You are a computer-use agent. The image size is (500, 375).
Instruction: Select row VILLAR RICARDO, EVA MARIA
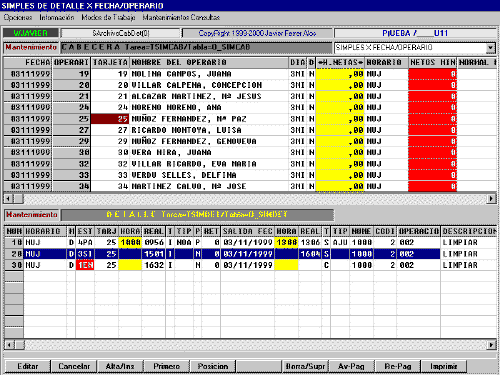coord(250,164)
